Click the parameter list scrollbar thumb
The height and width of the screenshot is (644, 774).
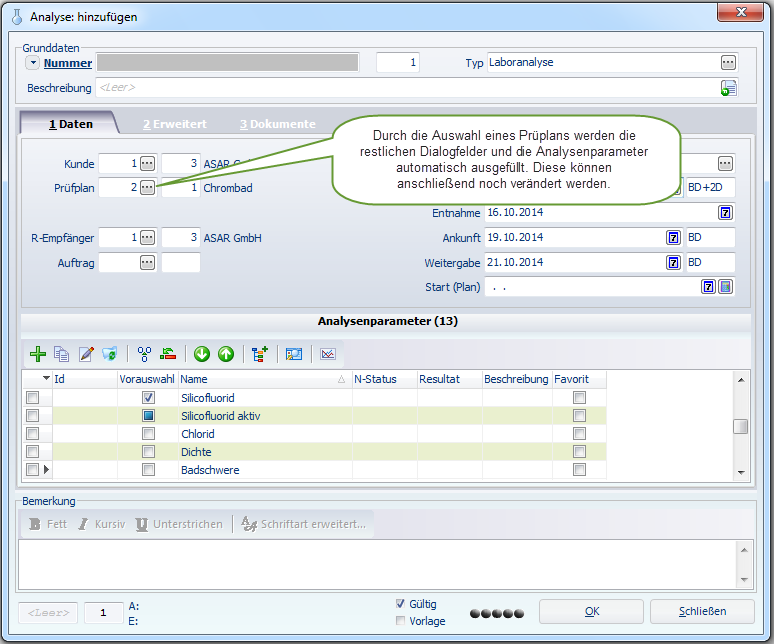pos(740,426)
